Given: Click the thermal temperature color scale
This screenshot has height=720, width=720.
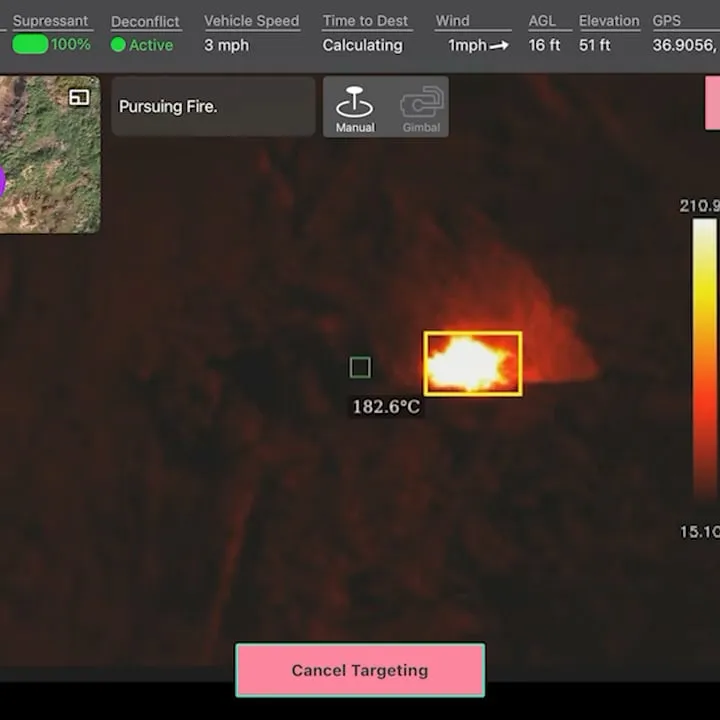Looking at the screenshot, I should point(704,358).
